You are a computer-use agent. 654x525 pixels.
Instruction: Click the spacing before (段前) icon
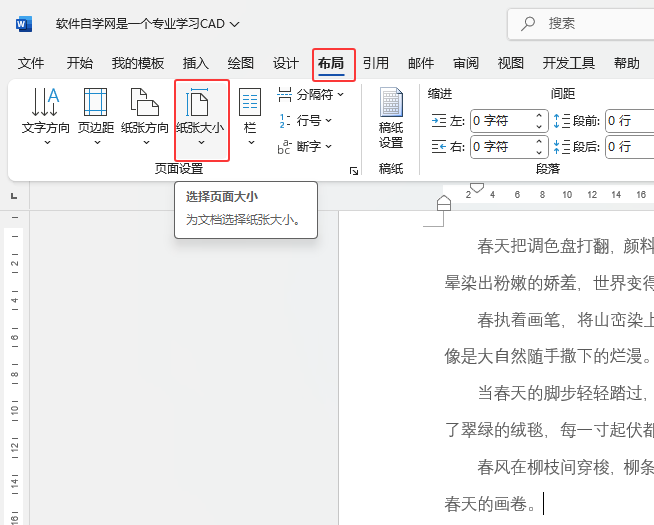coord(561,121)
